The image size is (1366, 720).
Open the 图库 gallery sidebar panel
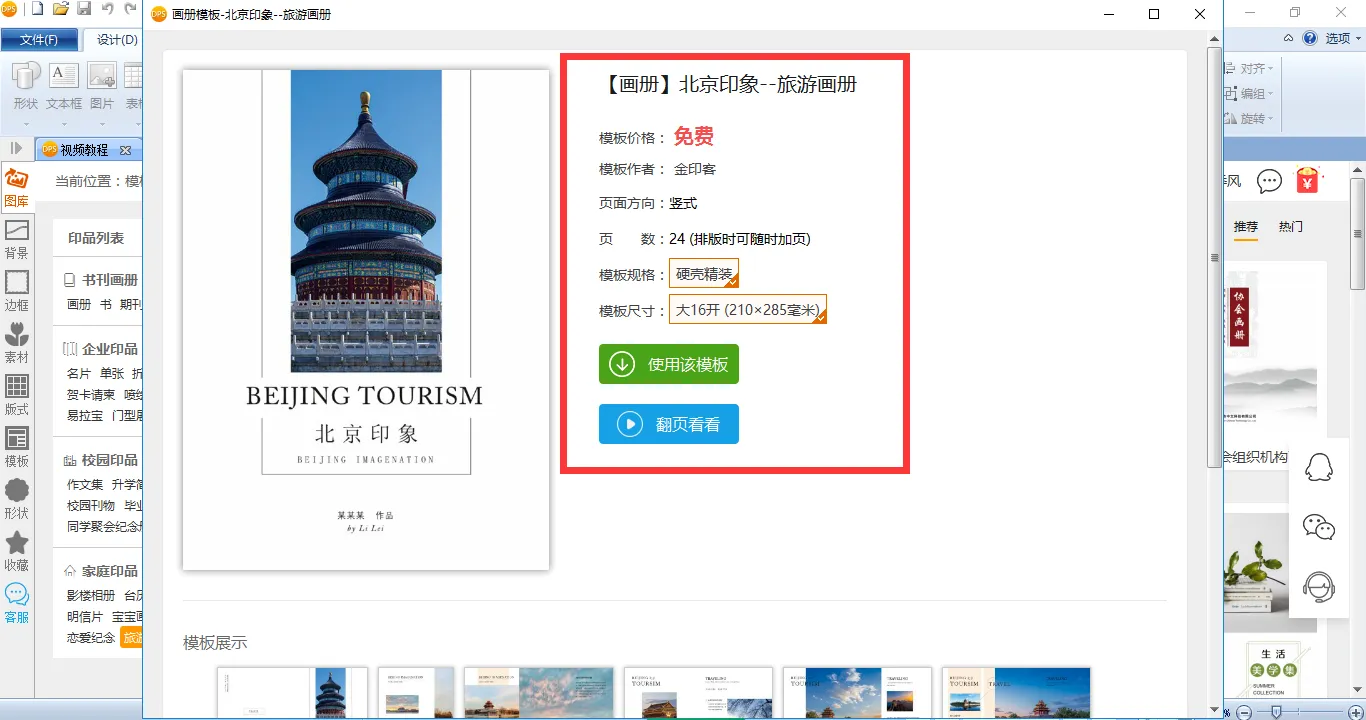17,189
